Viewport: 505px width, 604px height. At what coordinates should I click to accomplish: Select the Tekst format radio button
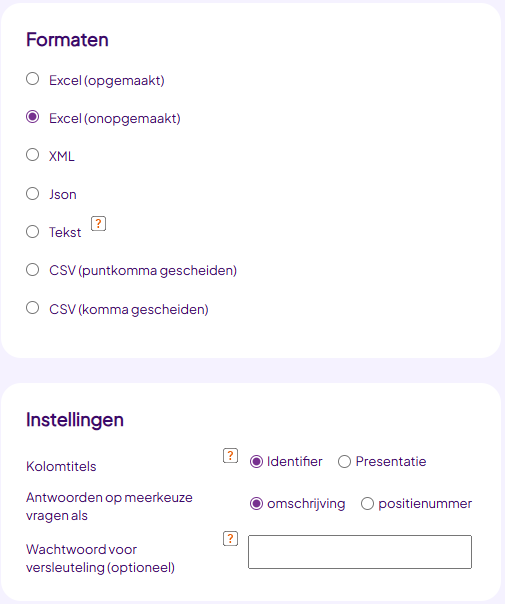[x=32, y=232]
